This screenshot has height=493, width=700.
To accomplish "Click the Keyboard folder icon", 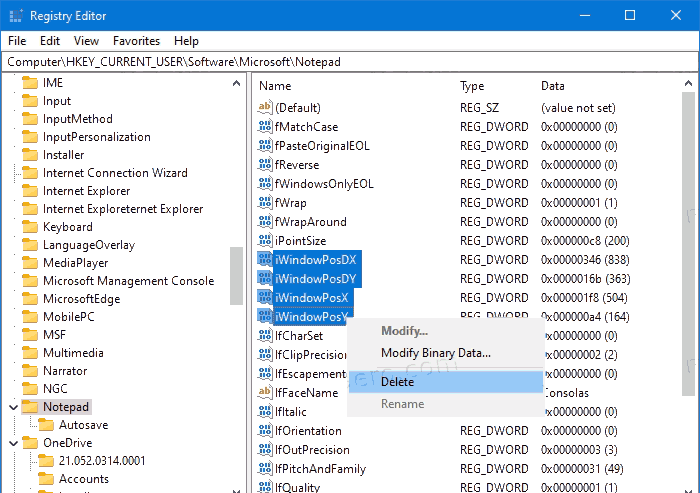I will 30,227.
